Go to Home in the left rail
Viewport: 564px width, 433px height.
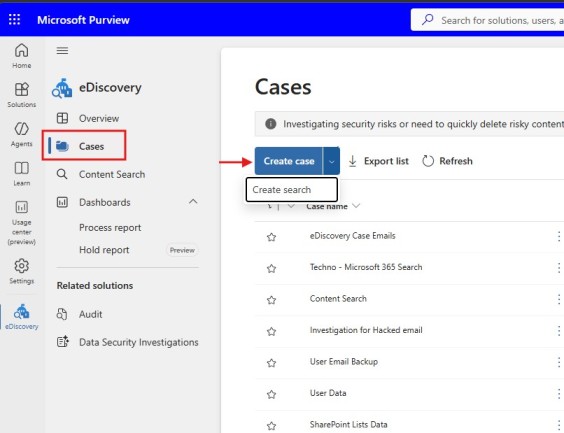tap(22, 56)
